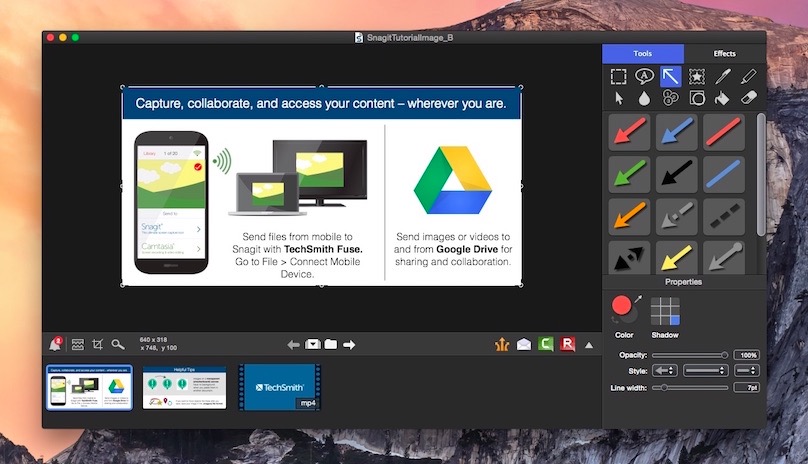The image size is (808, 464).
Task: Adjust the Line width slider
Action: 689,388
